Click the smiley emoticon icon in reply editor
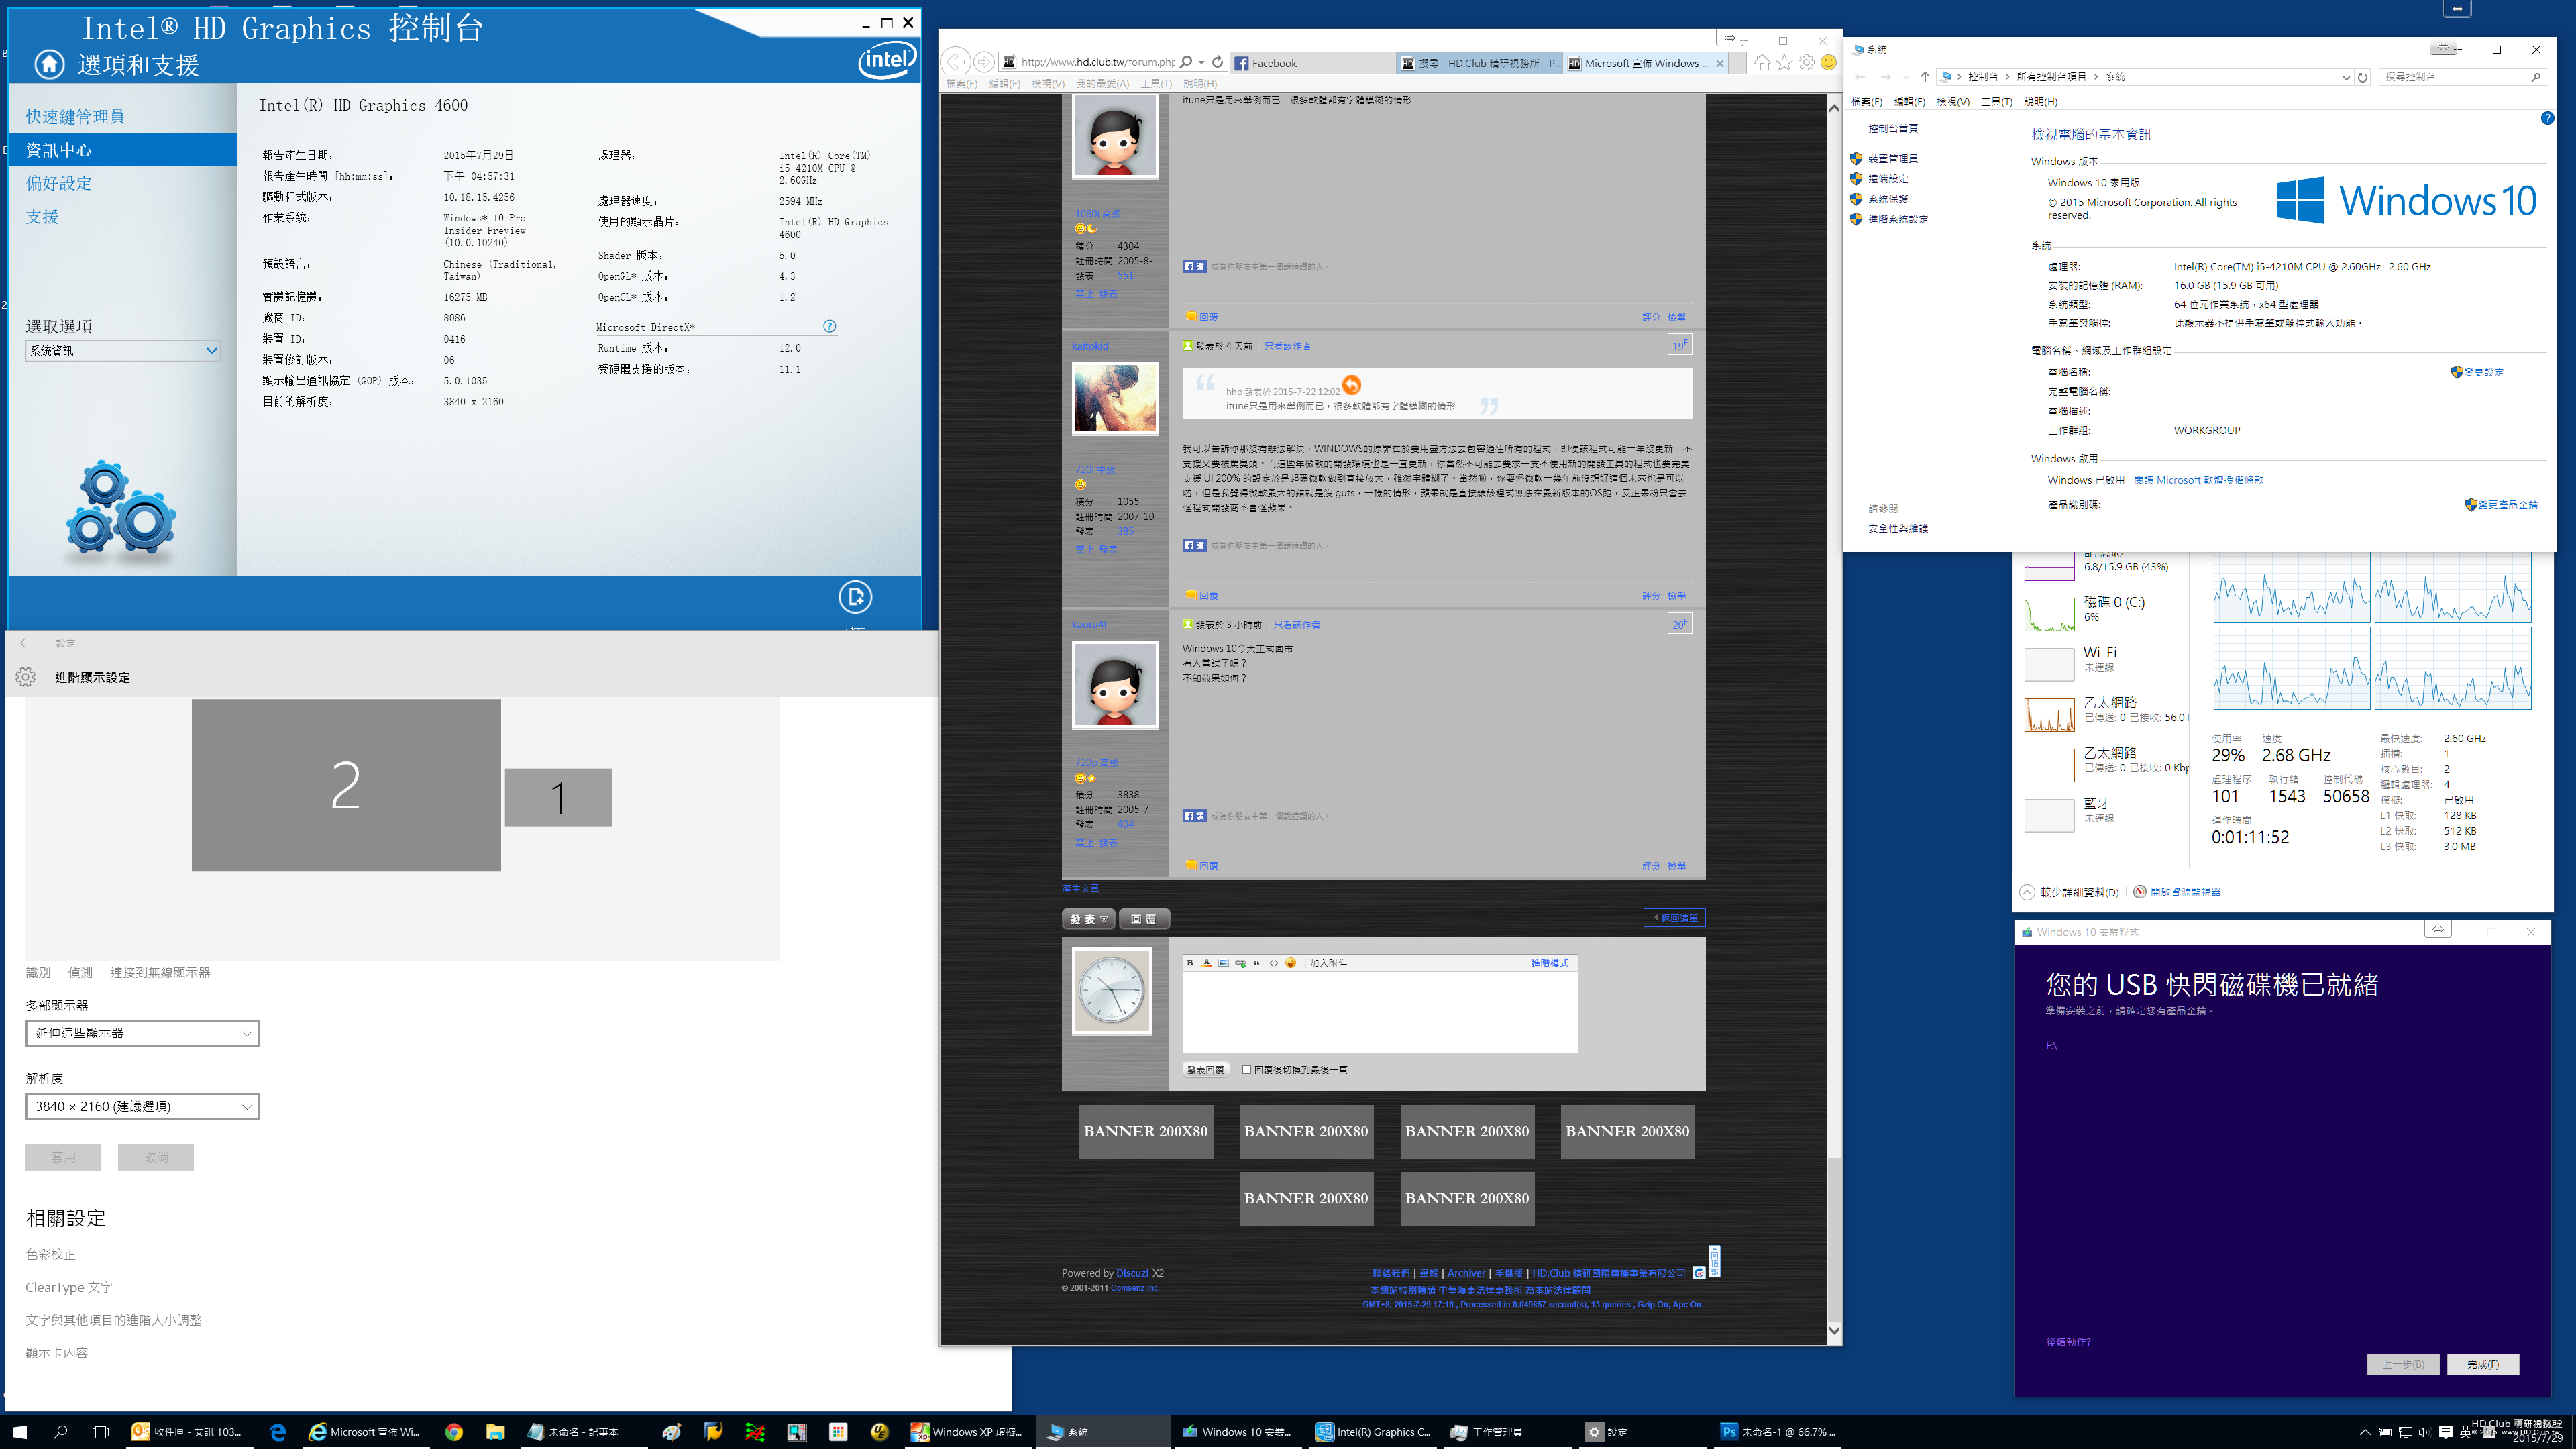Image resolution: width=2576 pixels, height=1449 pixels. point(1290,963)
